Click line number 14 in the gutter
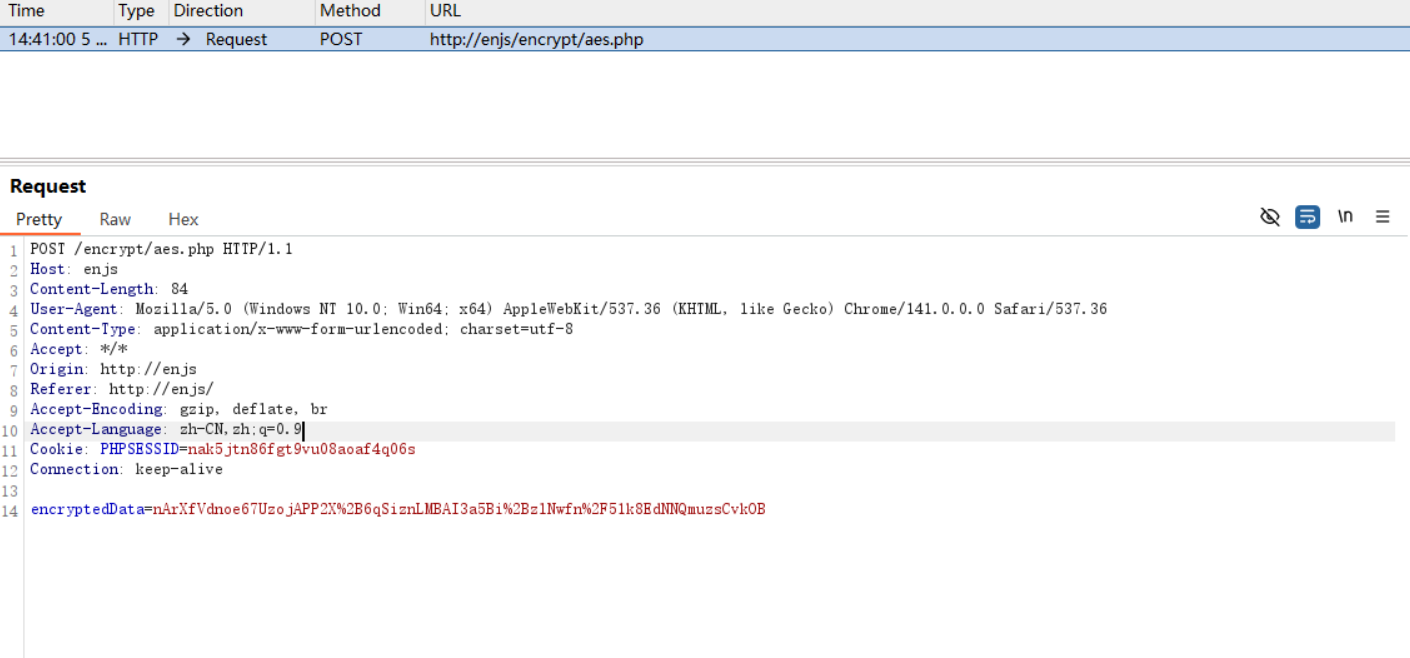Image resolution: width=1410 pixels, height=658 pixels. (10, 511)
